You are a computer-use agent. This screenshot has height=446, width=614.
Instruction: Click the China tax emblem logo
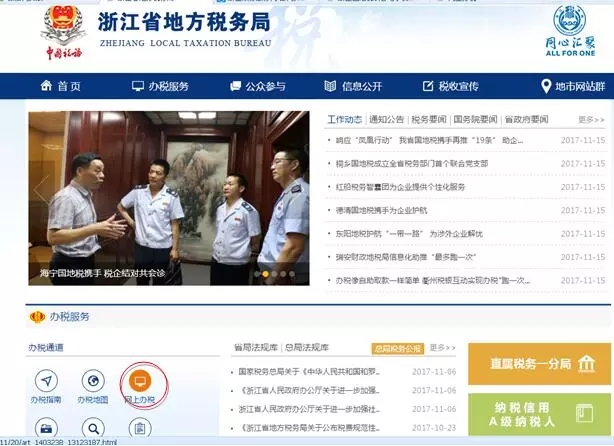(x=64, y=33)
